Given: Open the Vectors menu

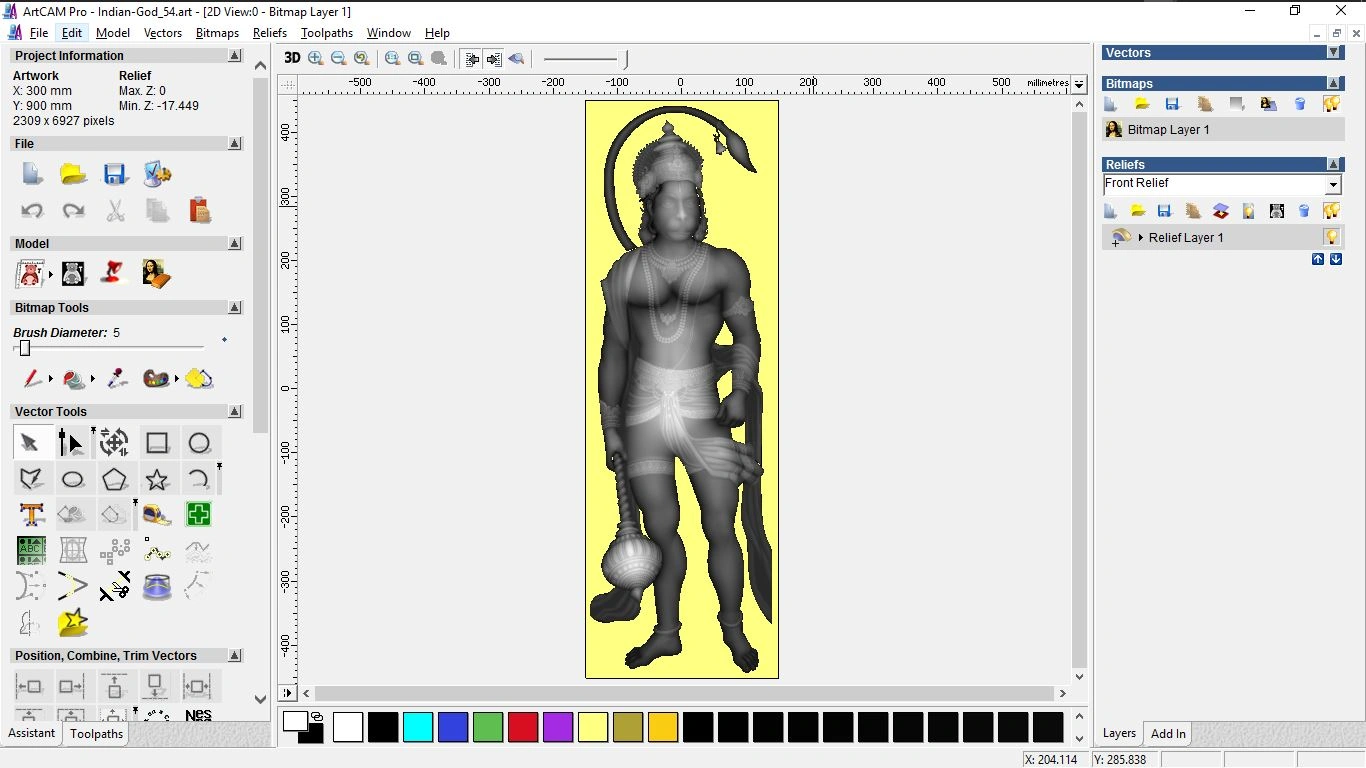Looking at the screenshot, I should click(163, 32).
